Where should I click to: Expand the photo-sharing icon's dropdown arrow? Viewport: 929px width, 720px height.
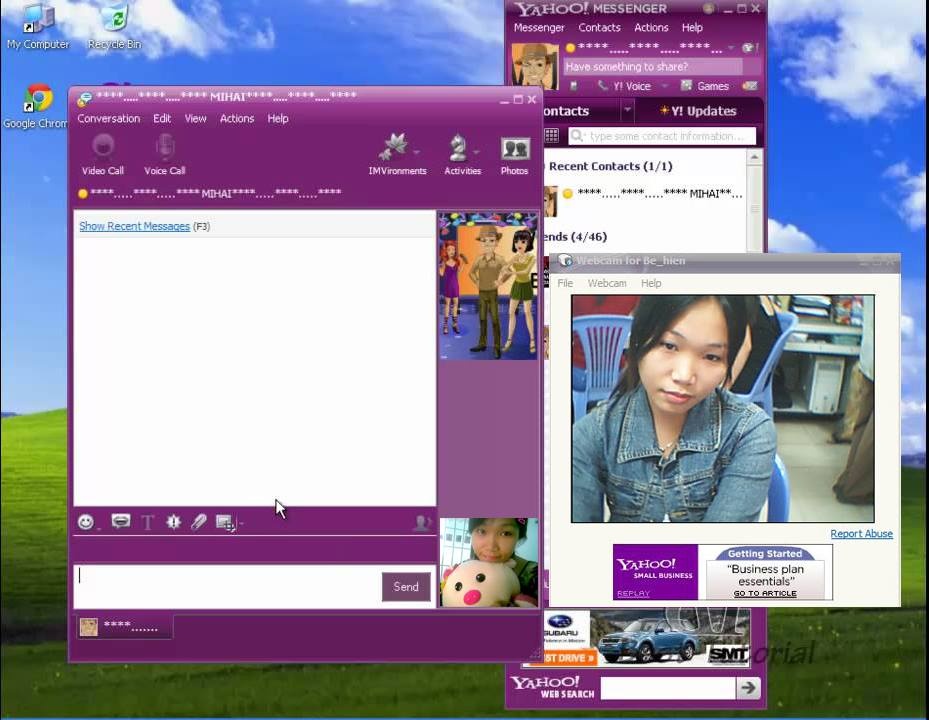(x=239, y=523)
